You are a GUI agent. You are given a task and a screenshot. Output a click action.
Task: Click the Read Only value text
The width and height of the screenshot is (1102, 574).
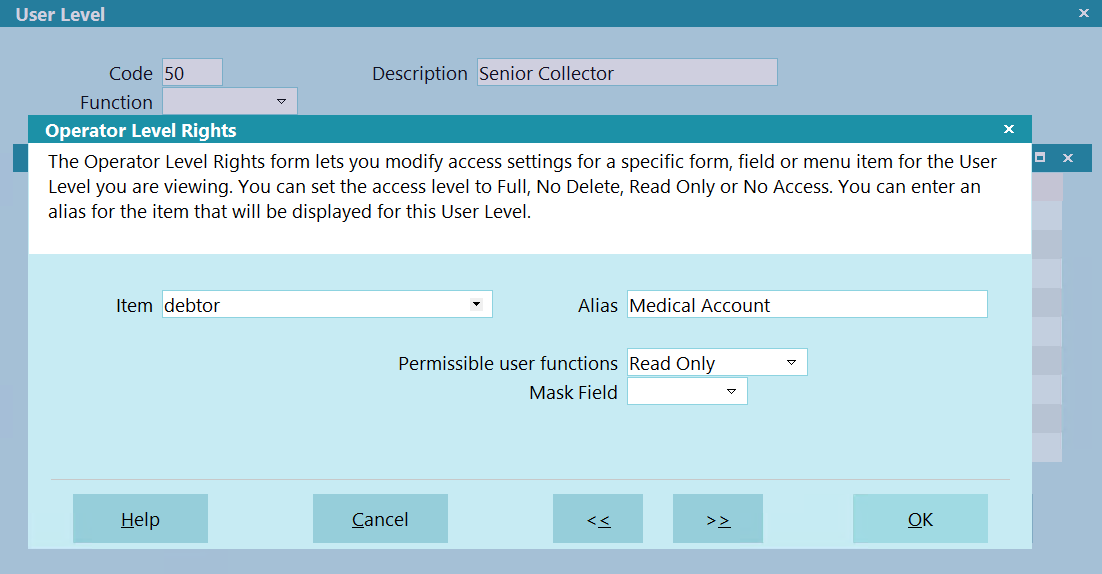click(672, 363)
